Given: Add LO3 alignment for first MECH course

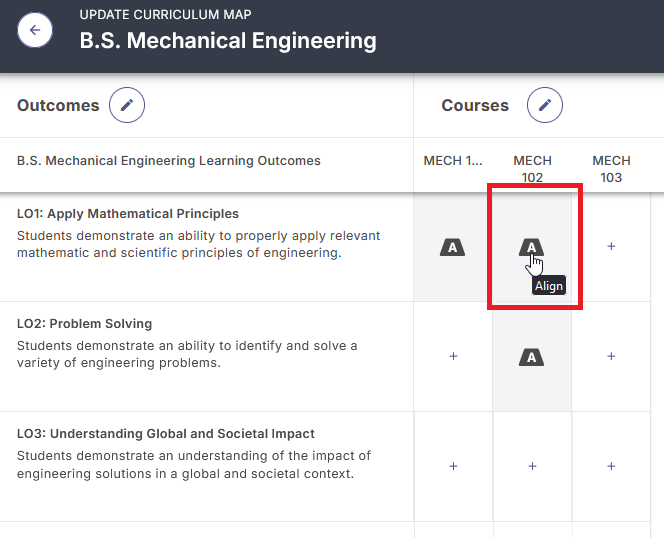Looking at the screenshot, I should point(453,466).
